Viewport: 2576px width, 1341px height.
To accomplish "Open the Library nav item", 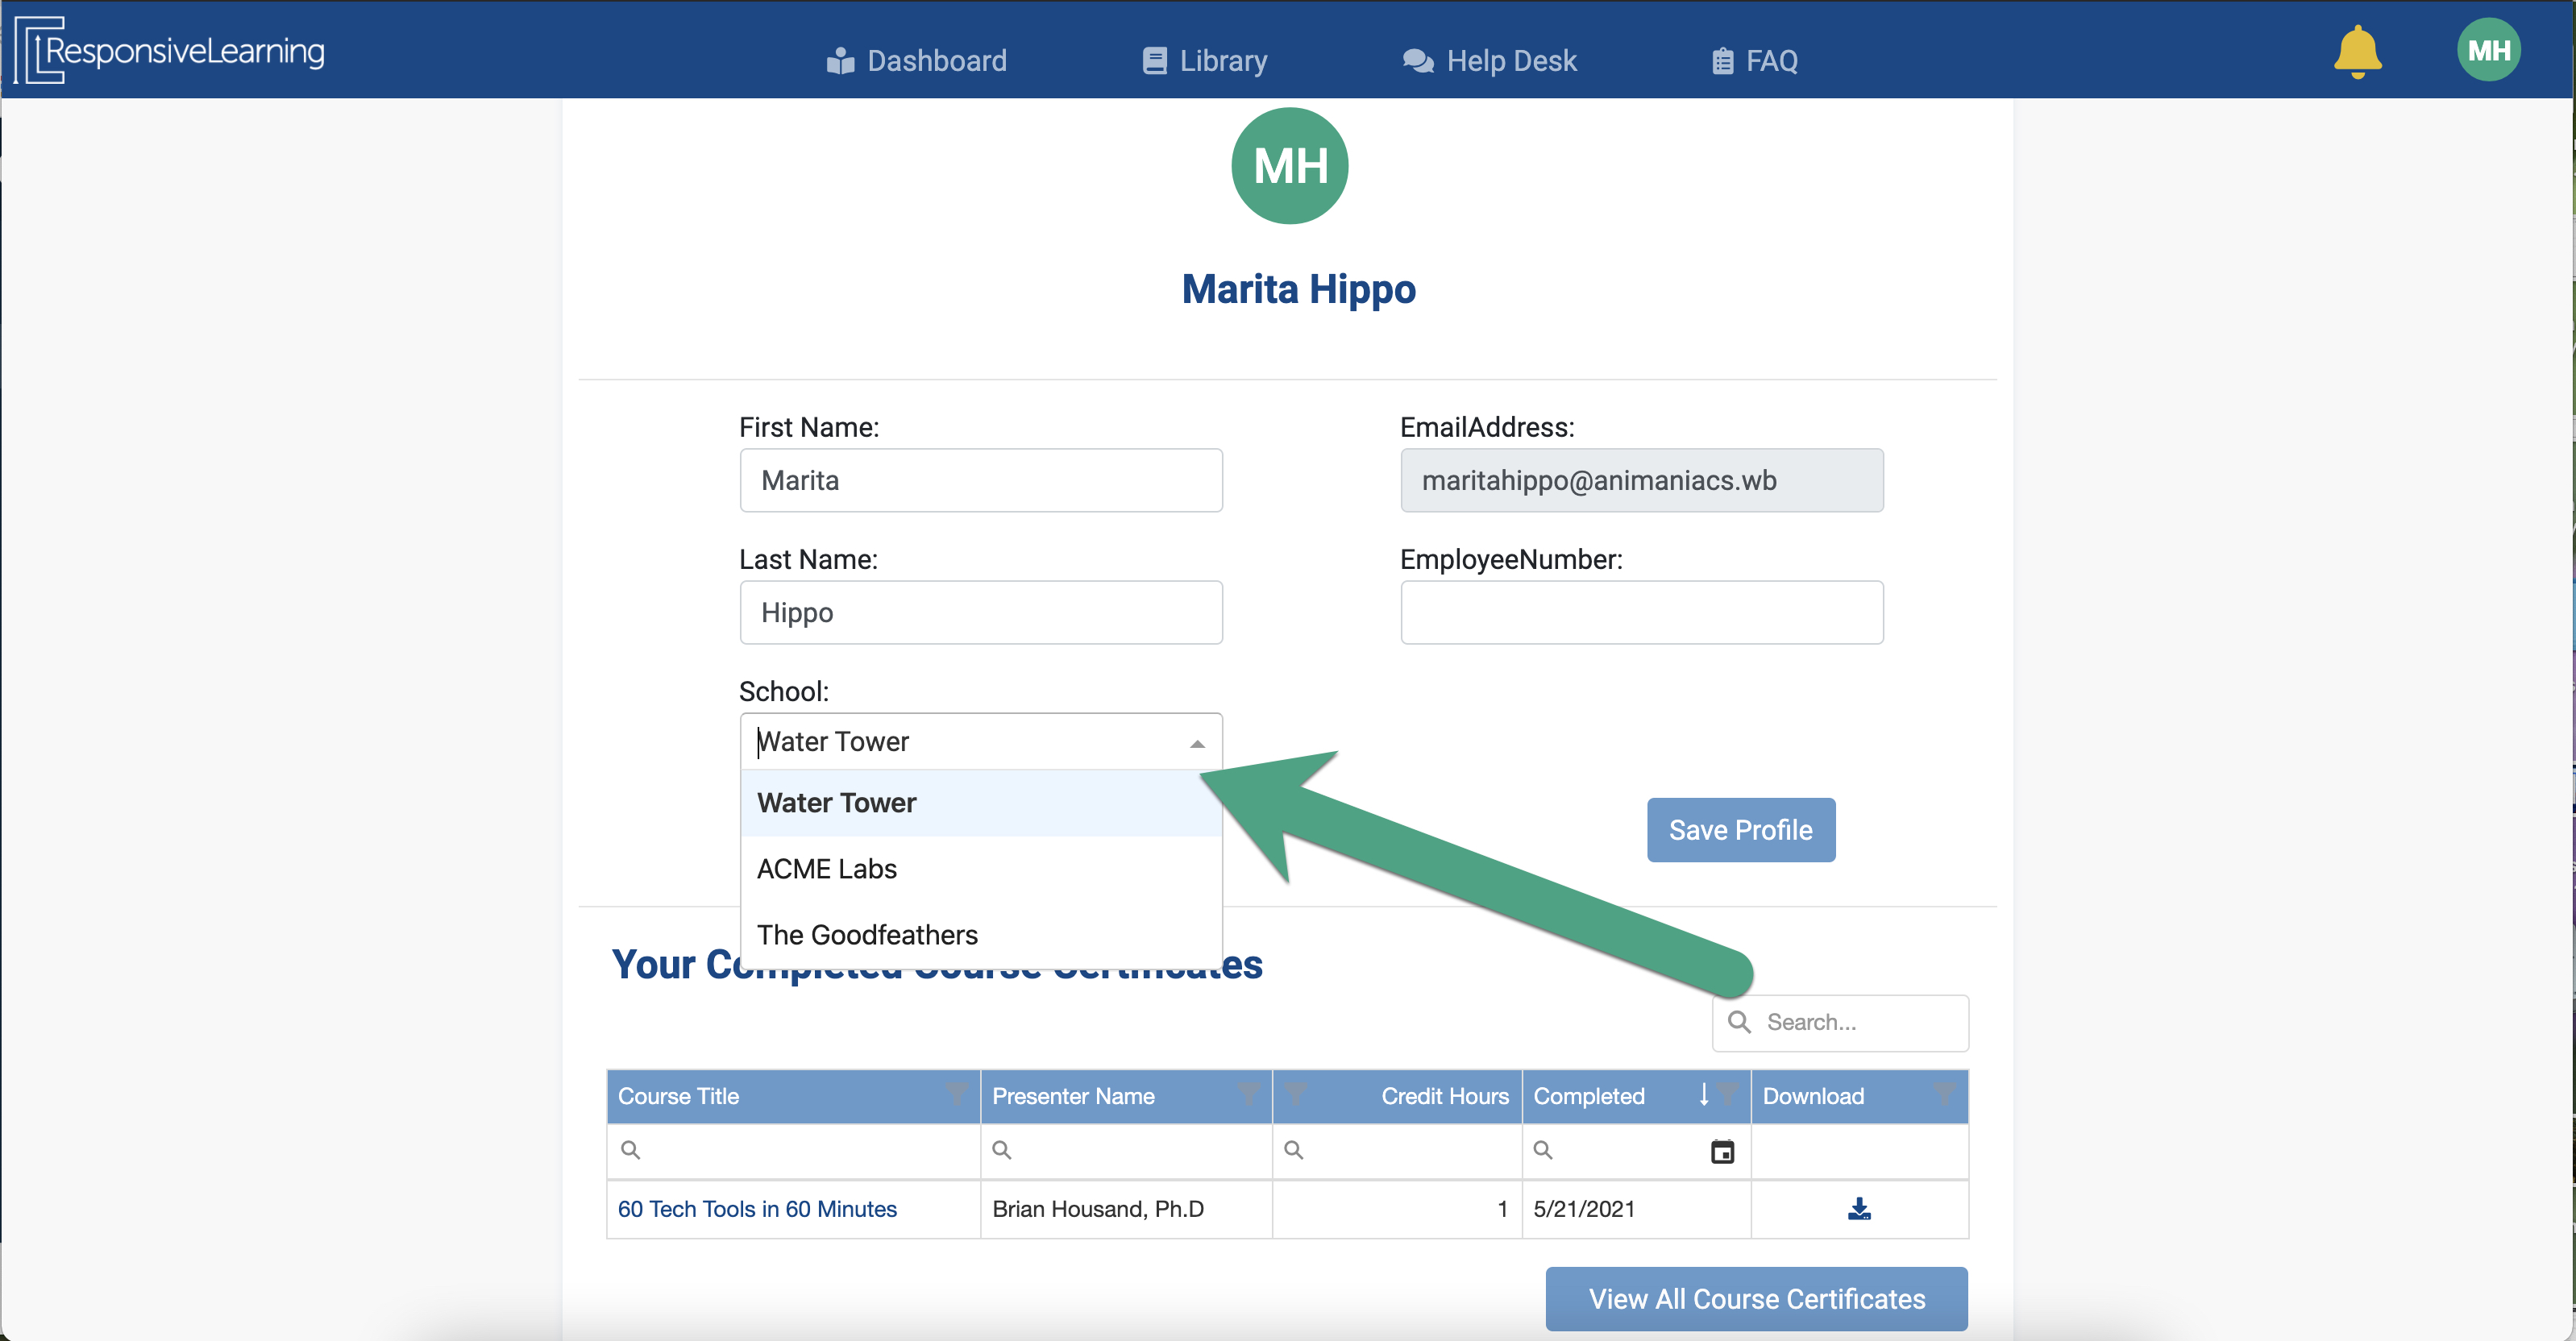I will tap(1205, 61).
